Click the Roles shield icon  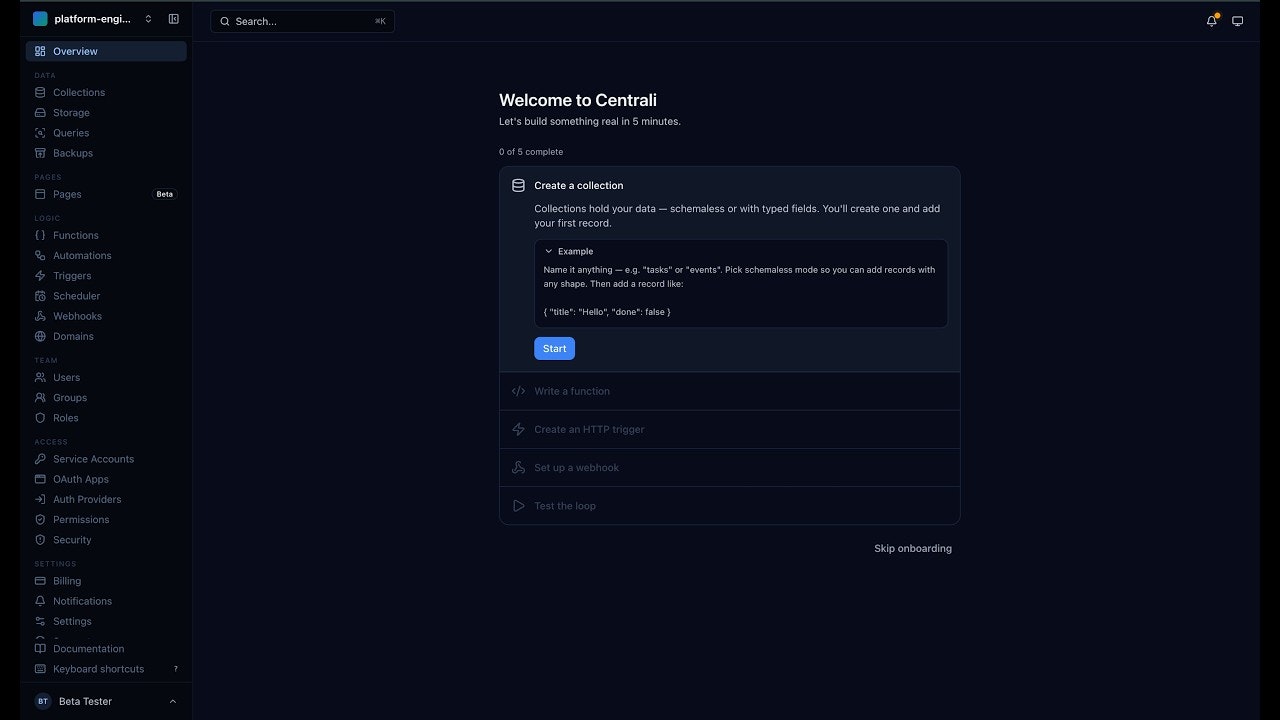pyautogui.click(x=40, y=418)
